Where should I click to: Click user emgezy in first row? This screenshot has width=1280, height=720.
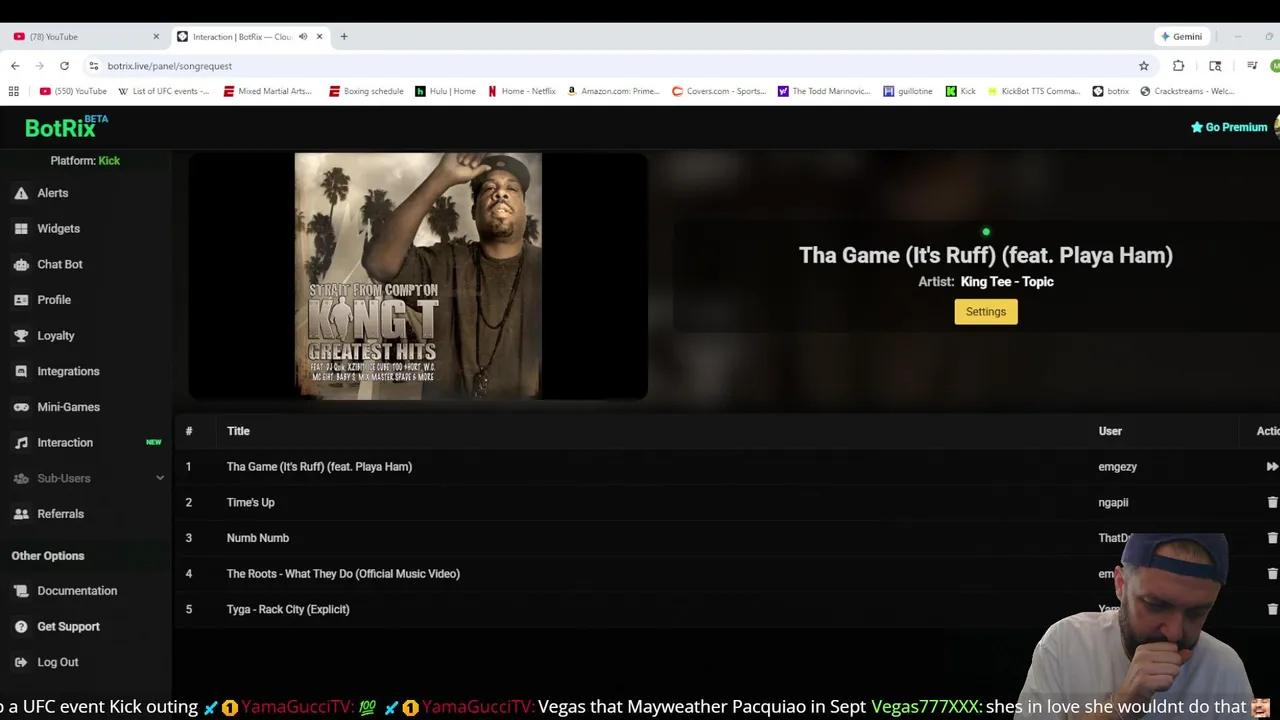tap(1117, 467)
